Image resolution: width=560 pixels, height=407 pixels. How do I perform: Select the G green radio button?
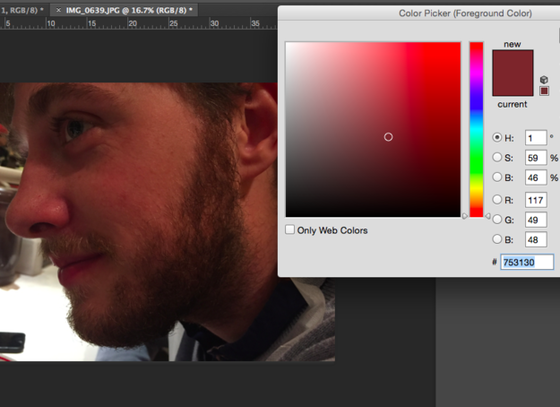[x=497, y=219]
